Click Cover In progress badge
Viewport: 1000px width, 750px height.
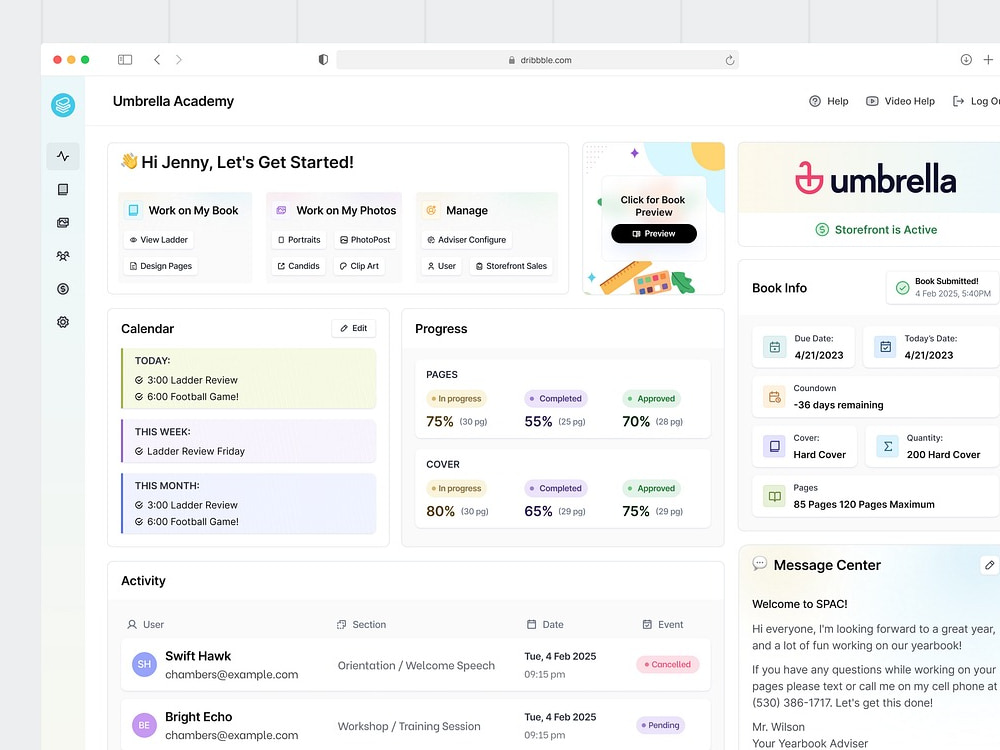coord(456,489)
